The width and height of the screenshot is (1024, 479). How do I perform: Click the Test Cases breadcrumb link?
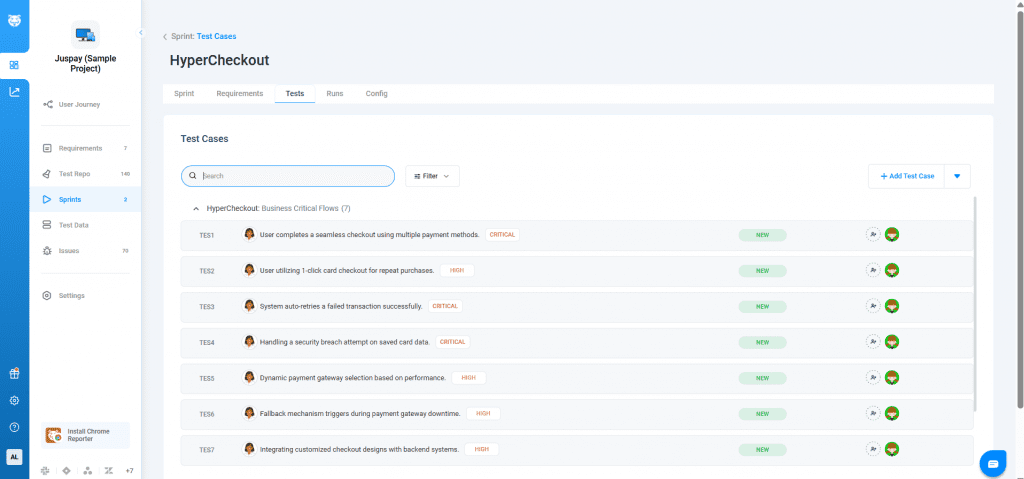point(216,36)
